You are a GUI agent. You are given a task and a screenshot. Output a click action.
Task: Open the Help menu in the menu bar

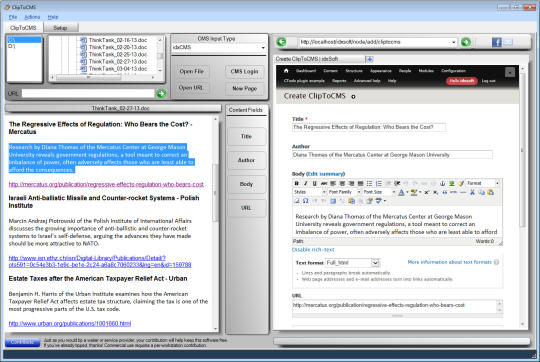[x=53, y=17]
